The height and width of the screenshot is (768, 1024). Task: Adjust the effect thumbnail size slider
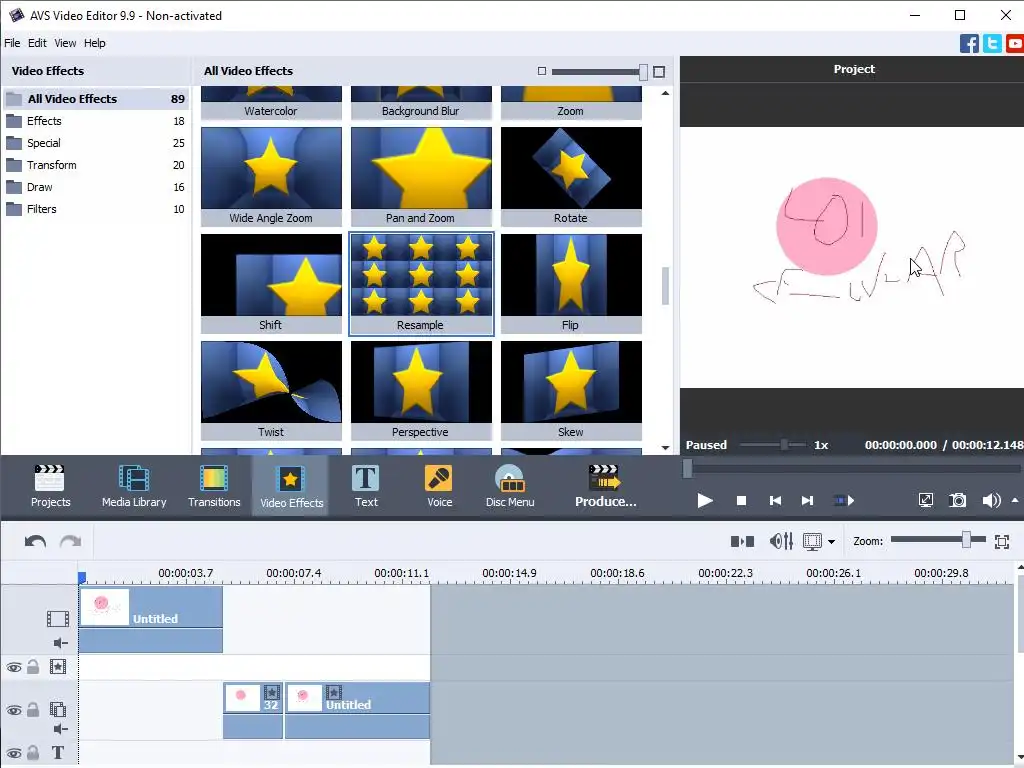click(x=643, y=72)
